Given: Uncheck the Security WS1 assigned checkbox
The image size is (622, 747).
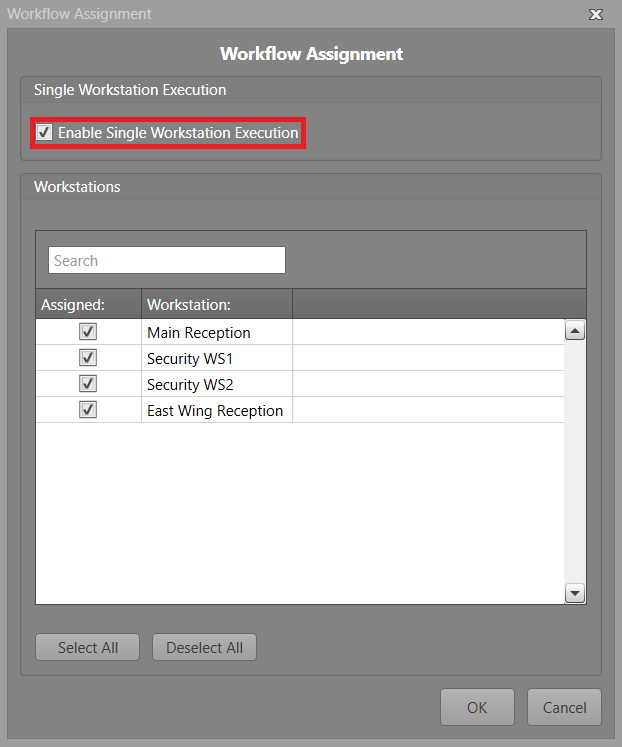Looking at the screenshot, I should pos(88,358).
